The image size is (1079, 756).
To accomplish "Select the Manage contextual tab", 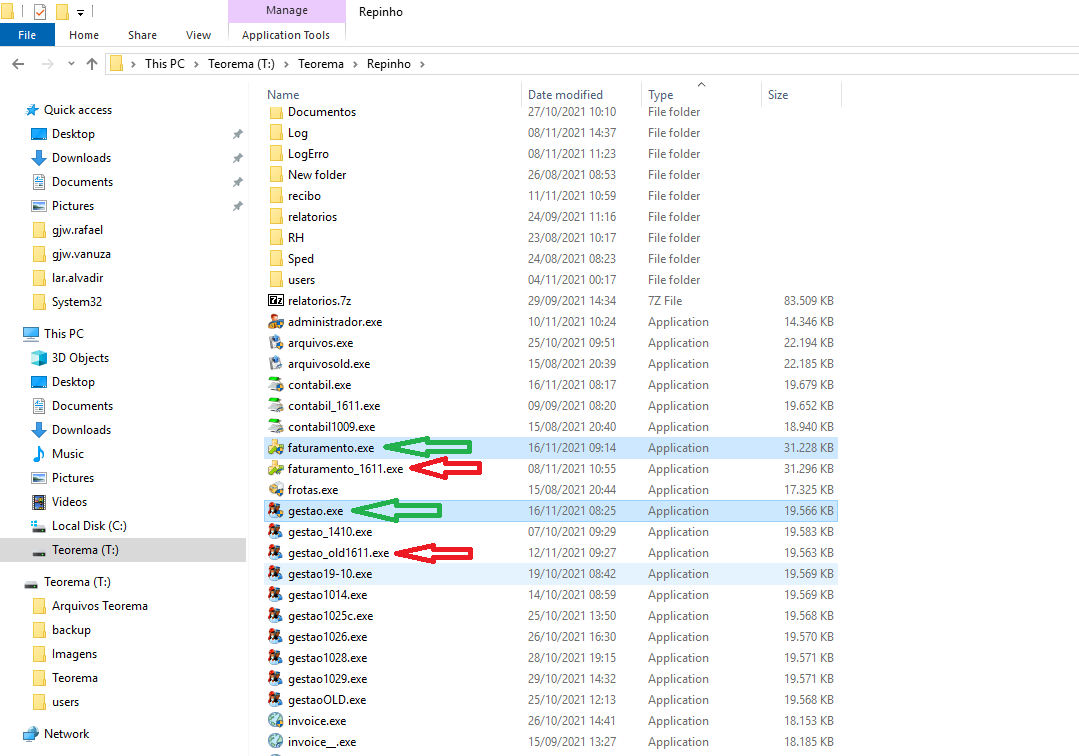I will (x=286, y=10).
